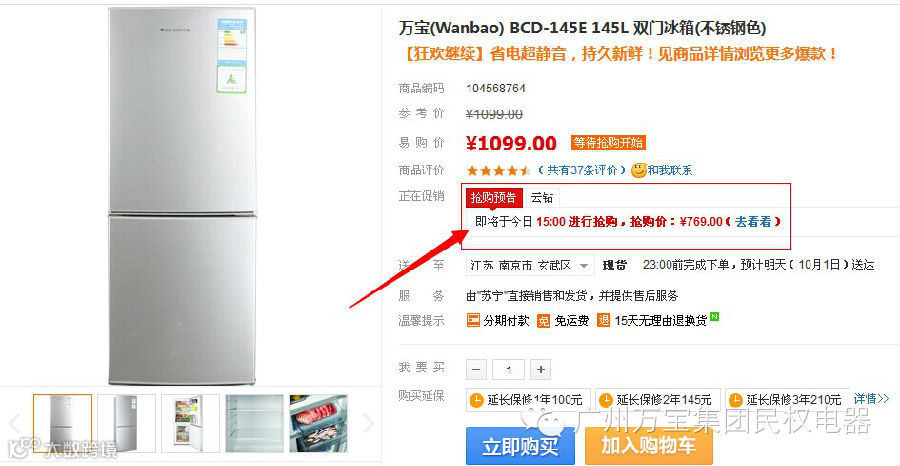
Task: Select 延长保修3年210元 warranty option
Action: tap(786, 399)
